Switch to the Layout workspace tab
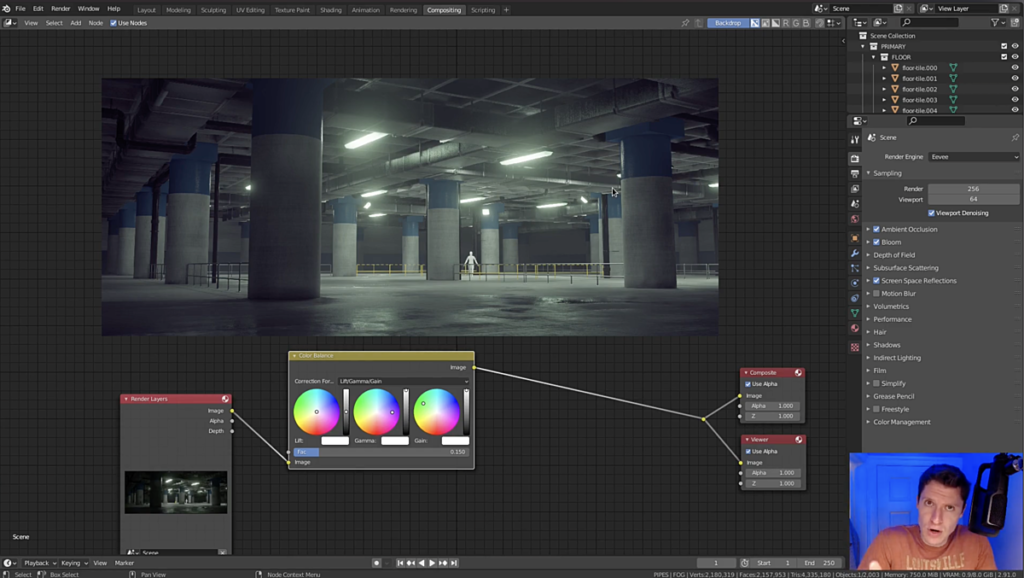 click(x=146, y=10)
